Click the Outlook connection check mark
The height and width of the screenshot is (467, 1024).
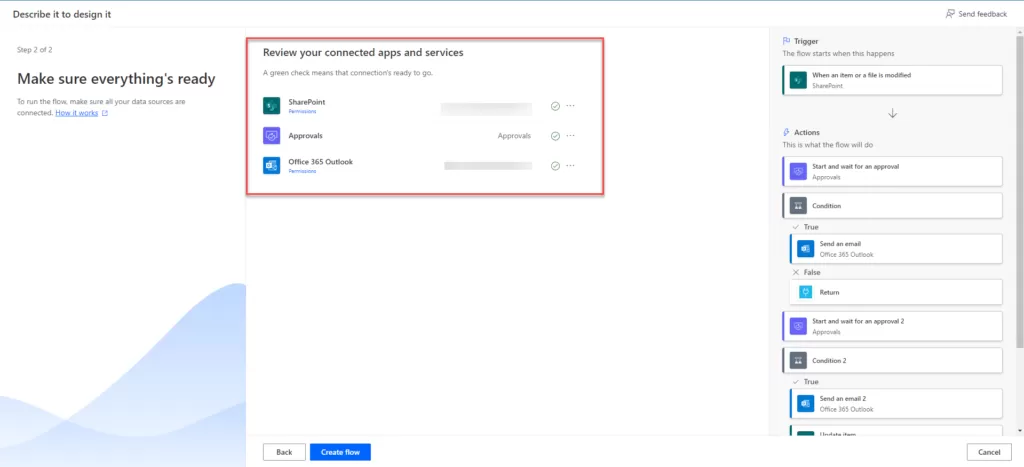coord(555,166)
